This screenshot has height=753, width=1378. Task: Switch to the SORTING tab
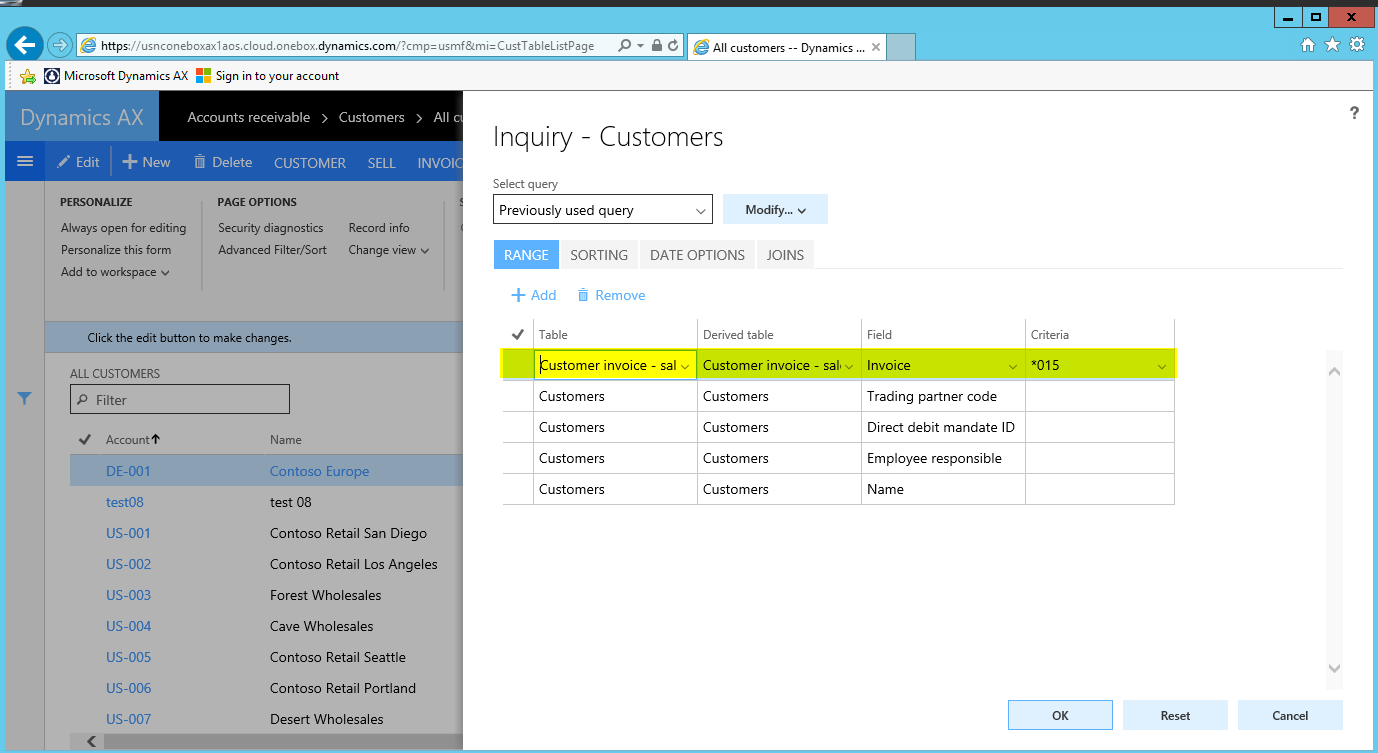599,255
